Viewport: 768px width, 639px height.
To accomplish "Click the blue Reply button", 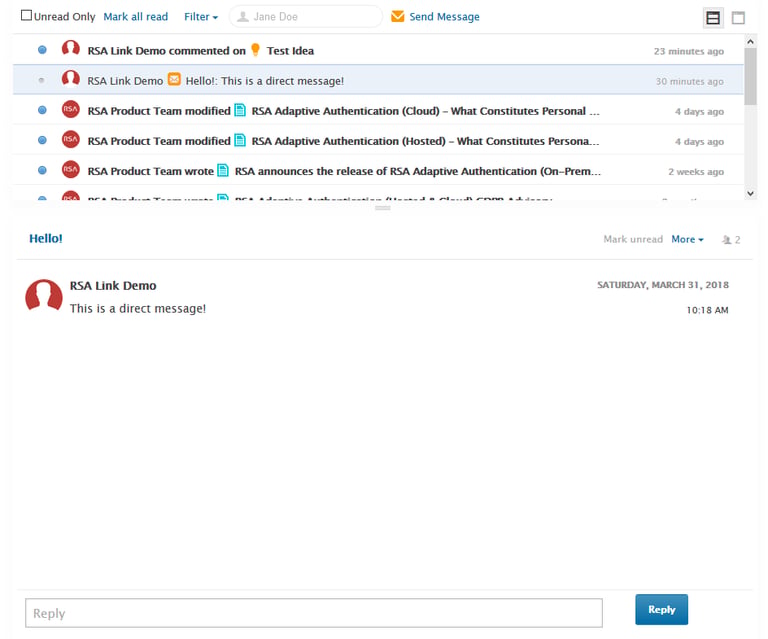I will pos(661,610).
